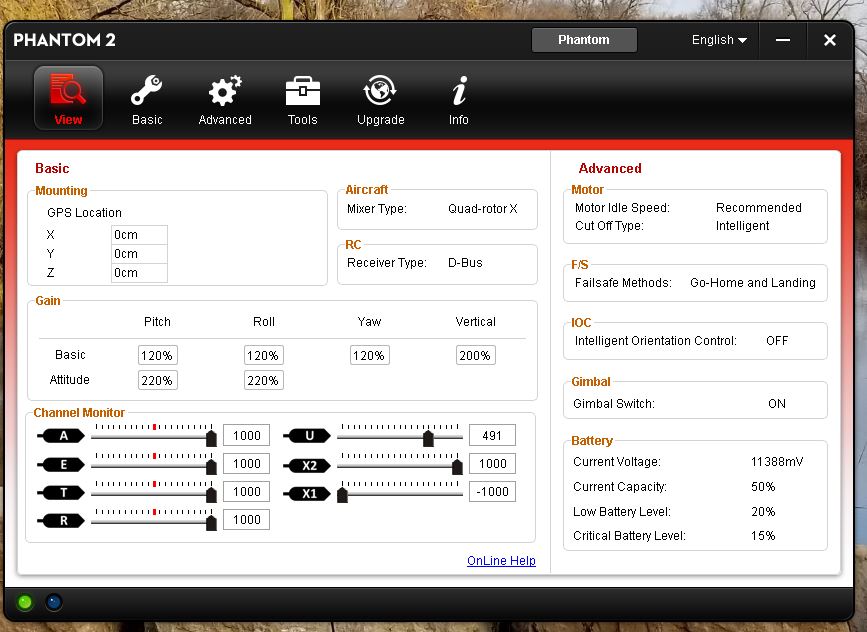Click the channel A value box
This screenshot has height=632, width=867.
247,435
